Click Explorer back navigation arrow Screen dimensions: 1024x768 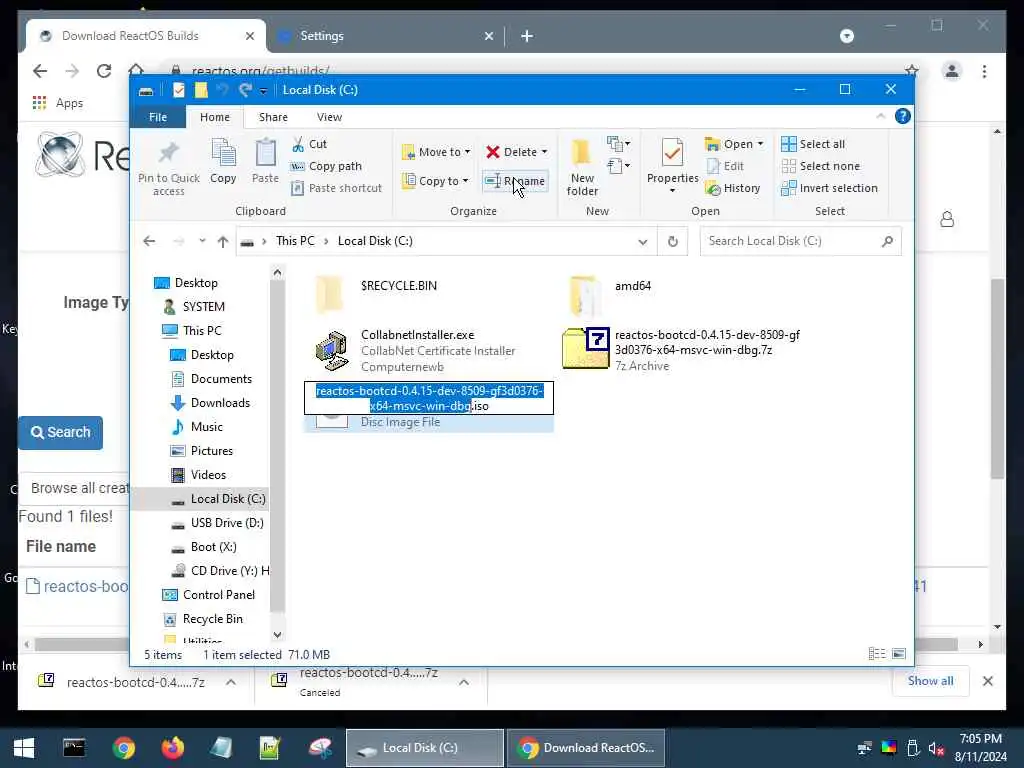150,241
